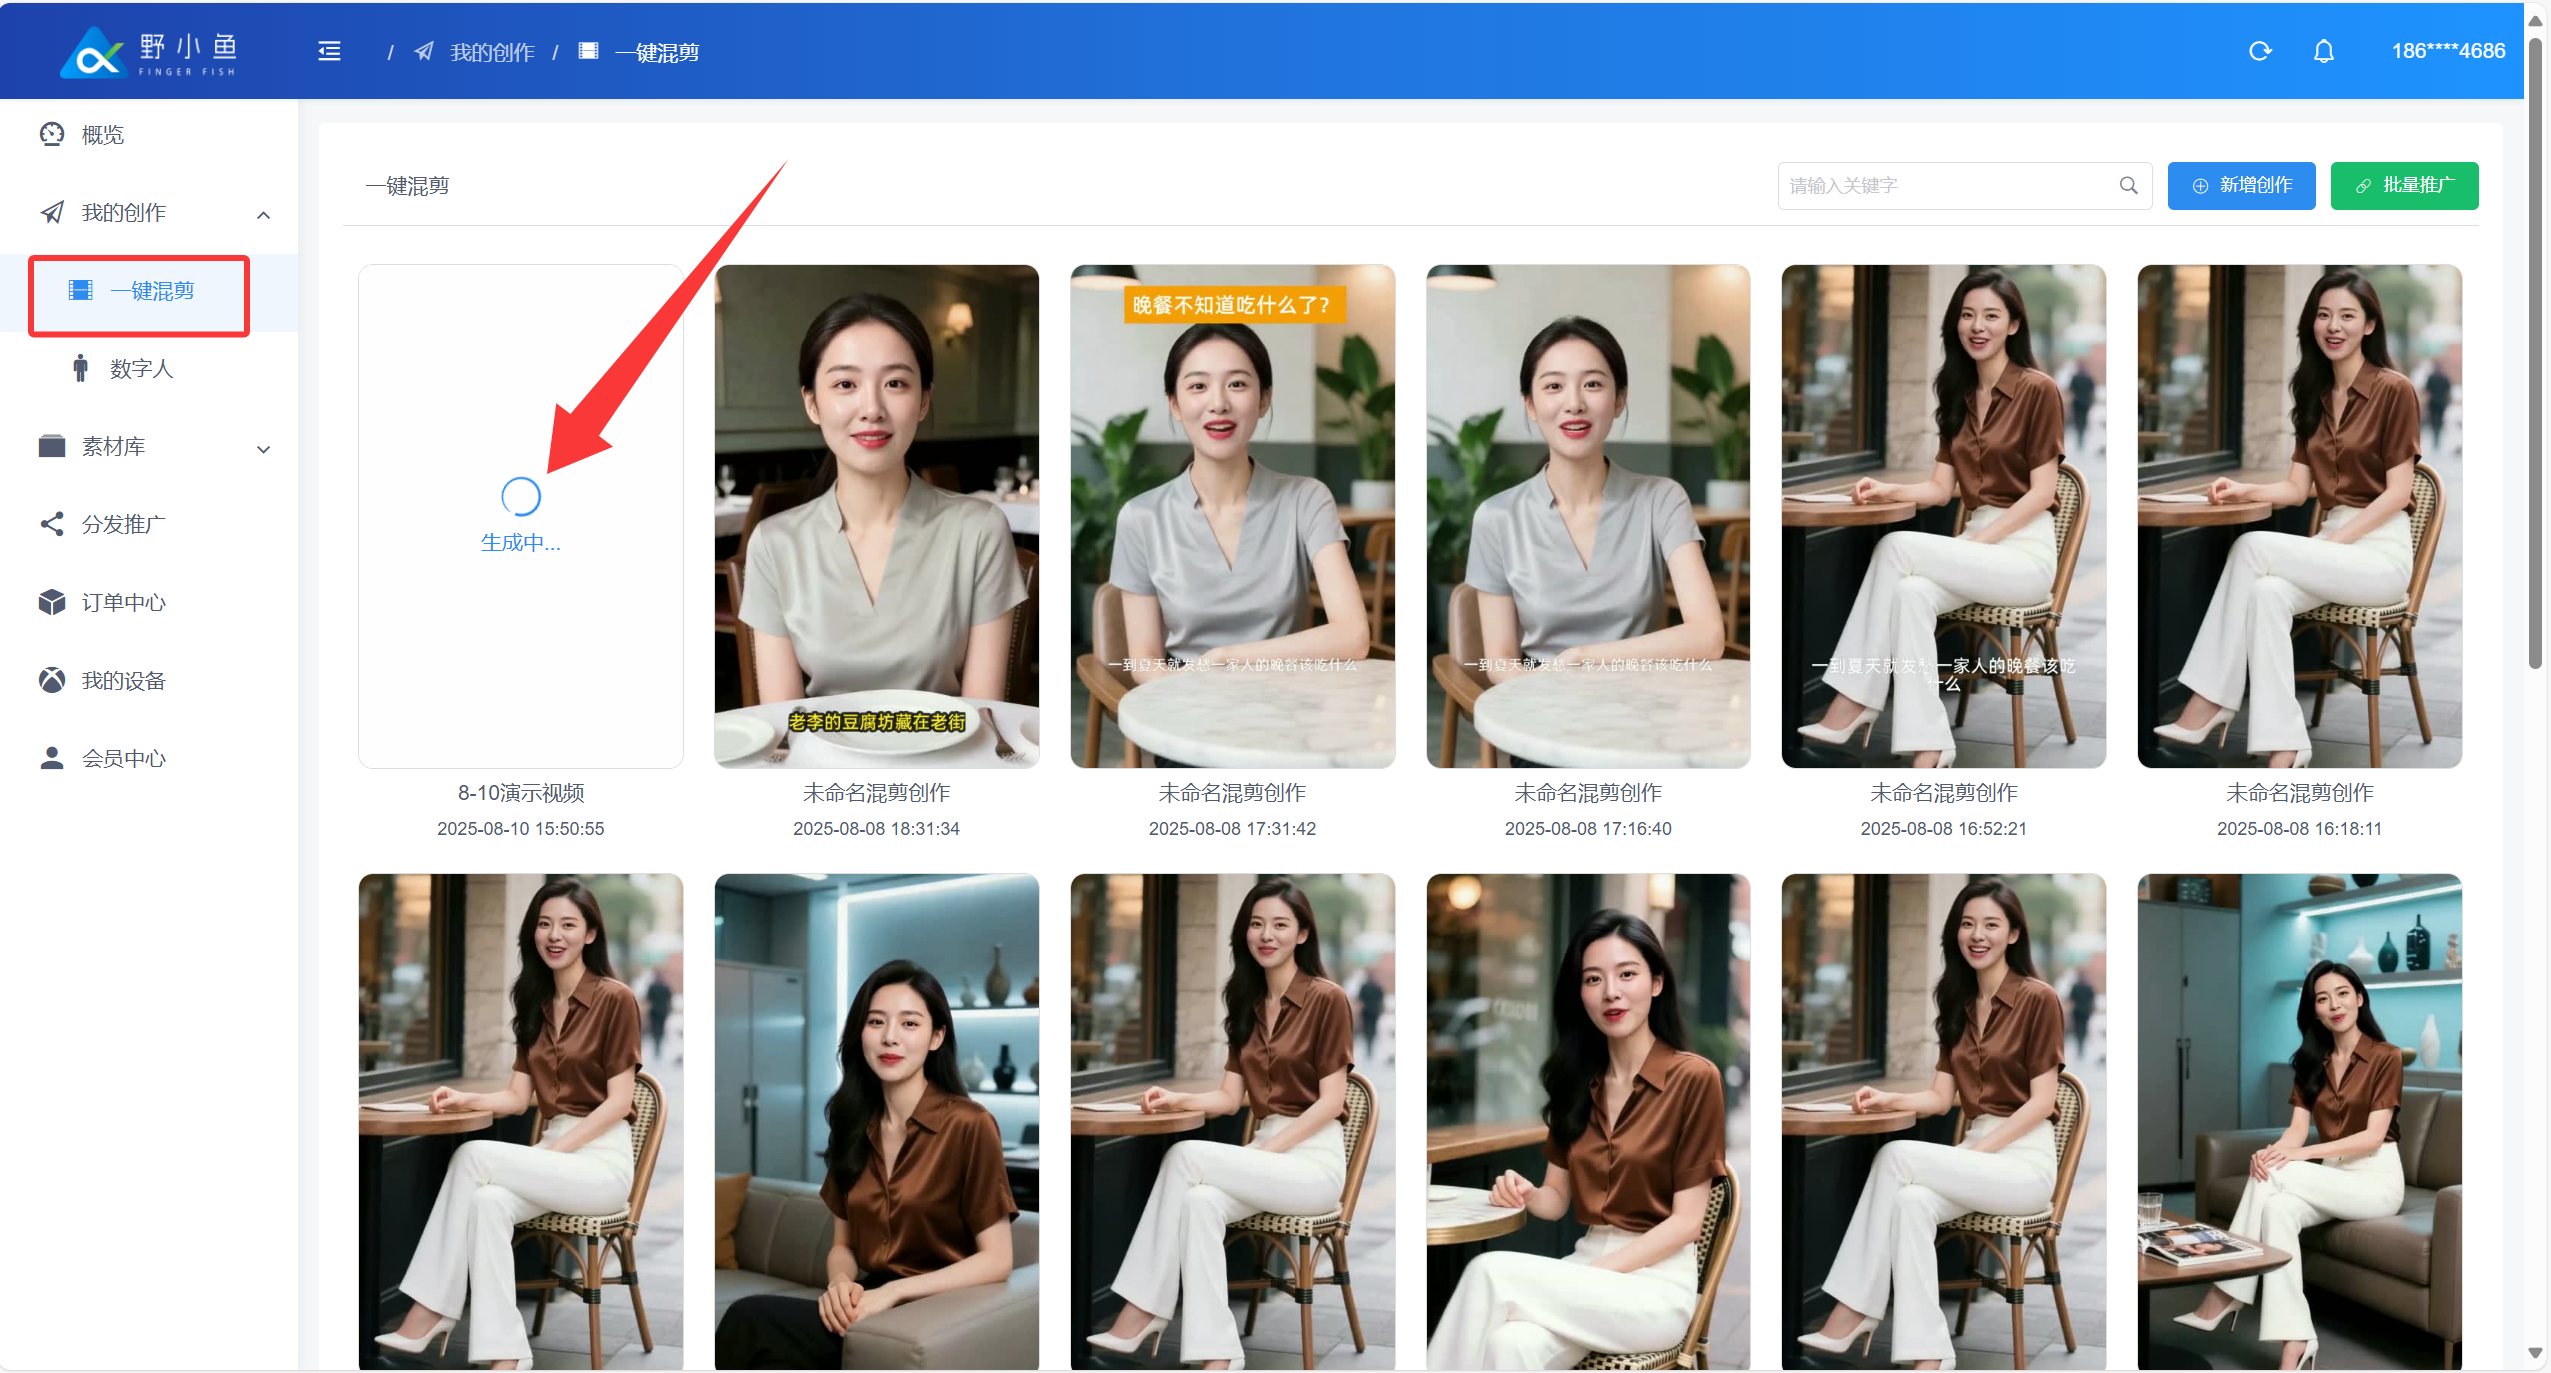The image size is (2551, 1373).
Task: Click the 新增创作 button
Action: coord(2240,186)
